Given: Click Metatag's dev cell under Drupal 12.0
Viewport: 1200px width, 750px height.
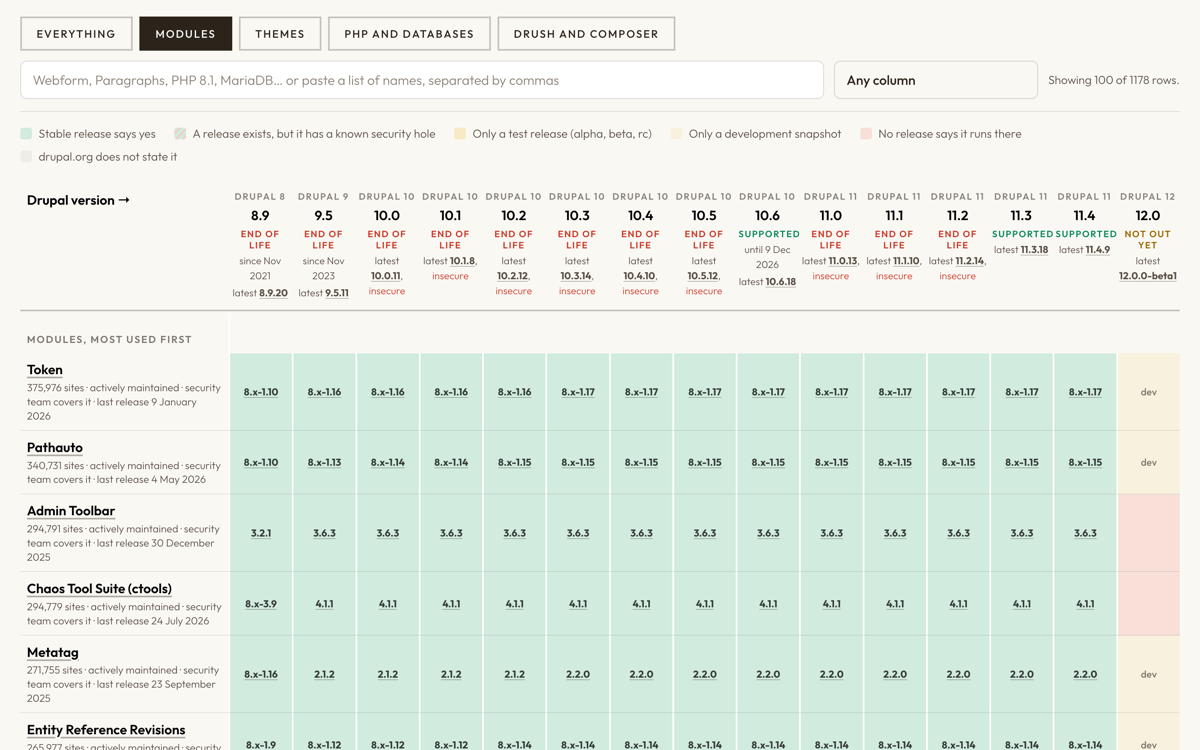Looking at the screenshot, I should (x=1149, y=674).
